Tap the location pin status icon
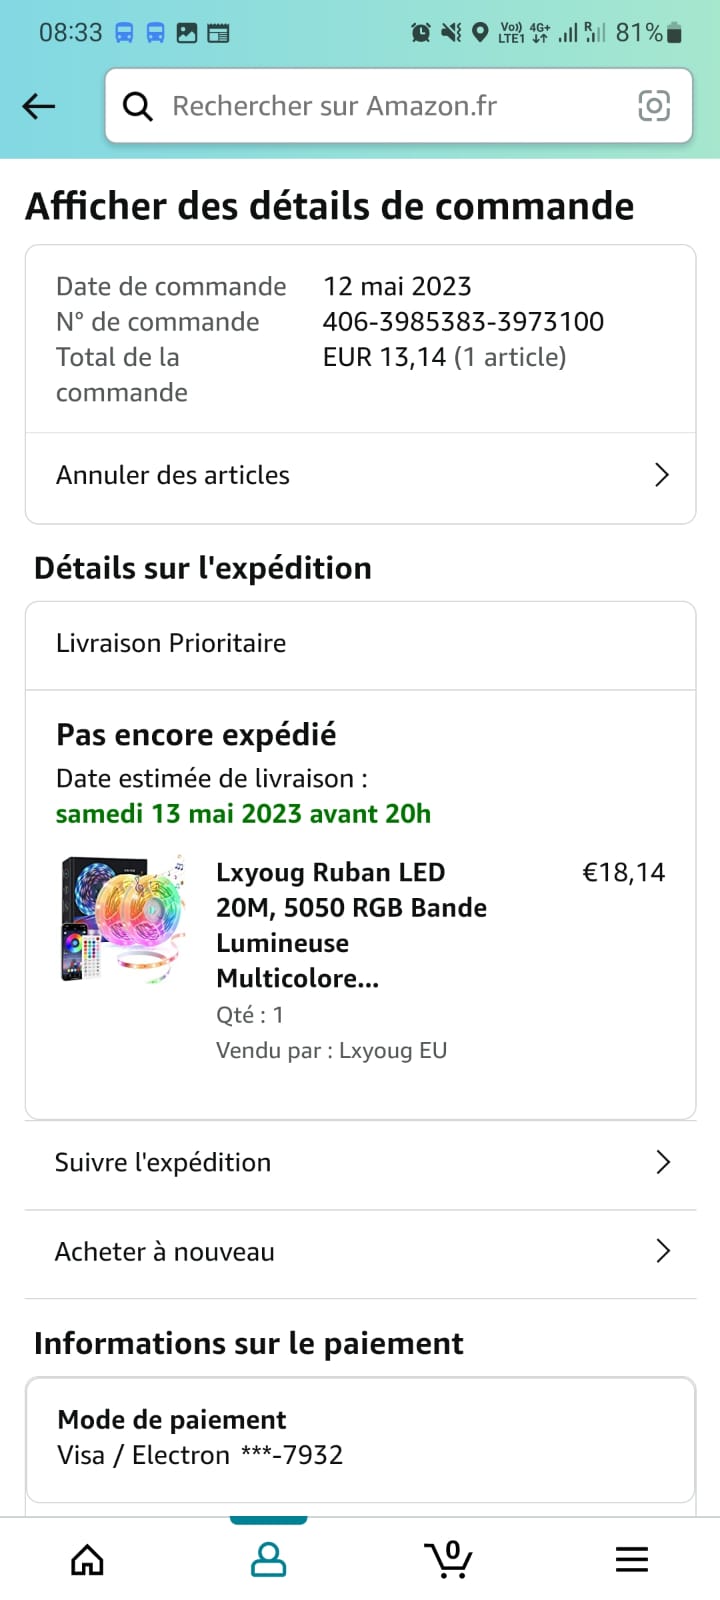Viewport: 720px width, 1600px height. pos(480,33)
